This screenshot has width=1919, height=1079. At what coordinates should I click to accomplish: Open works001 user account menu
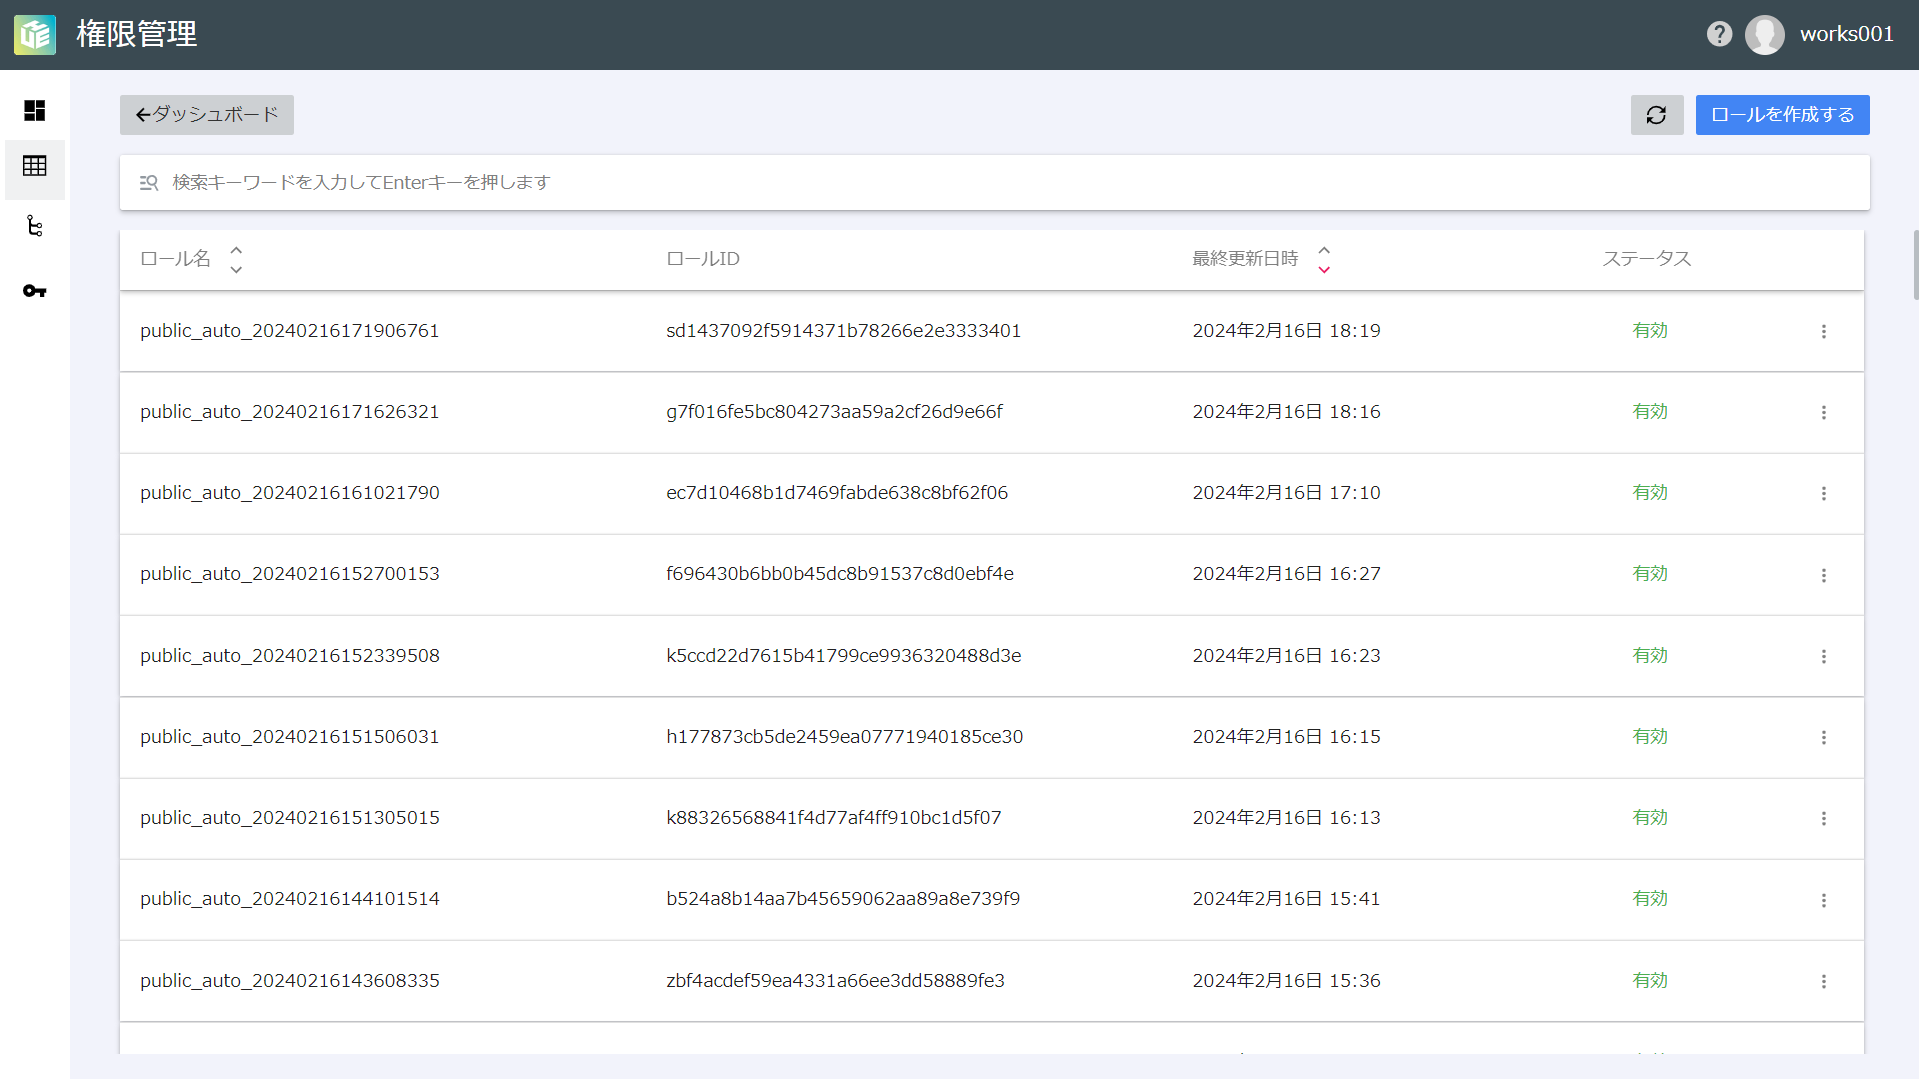[1847, 34]
